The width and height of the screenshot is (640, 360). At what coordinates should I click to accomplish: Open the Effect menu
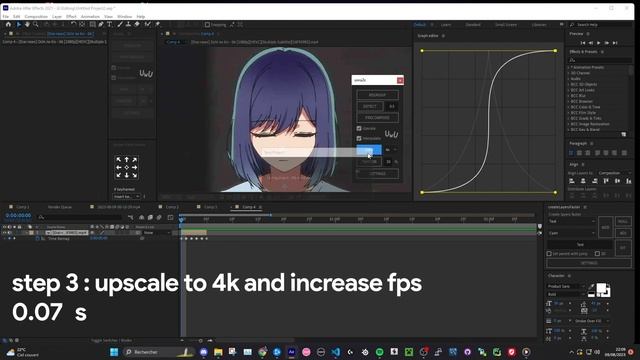point(71,17)
